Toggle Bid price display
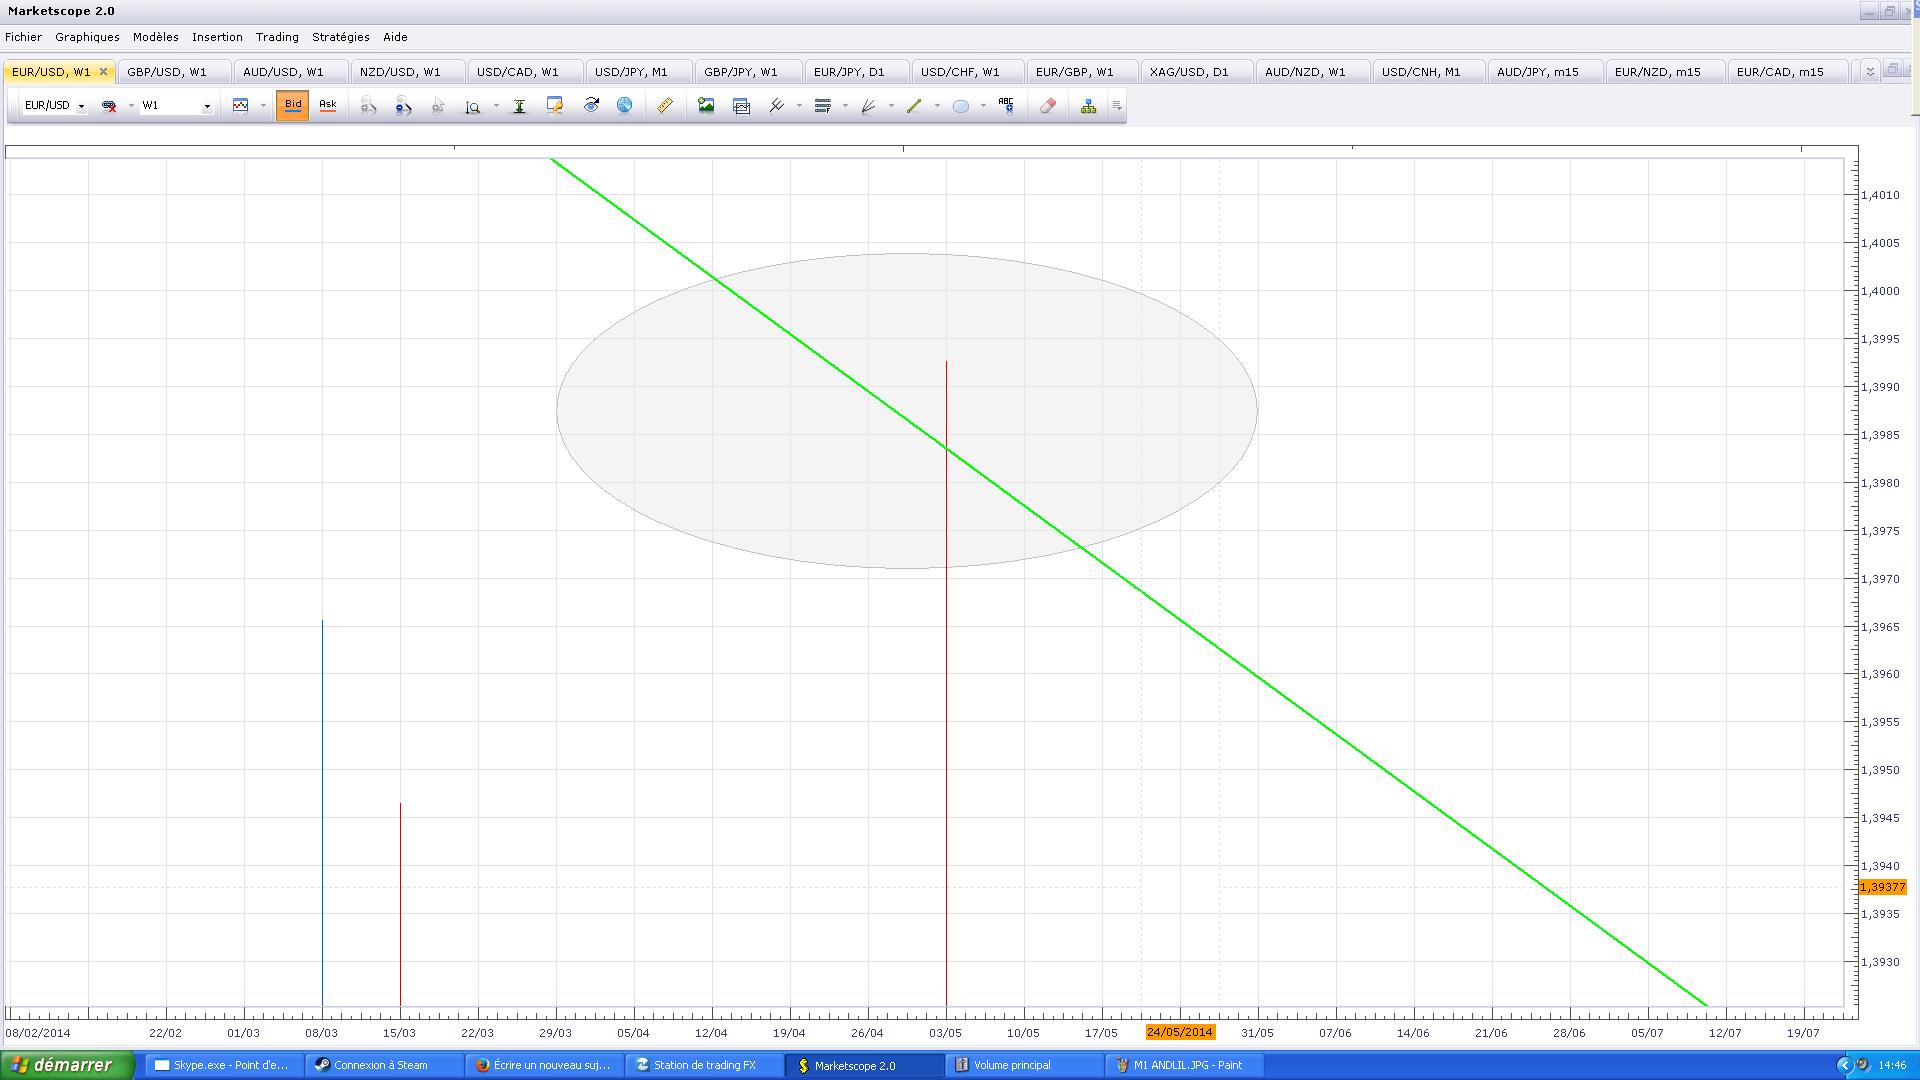This screenshot has width=1920, height=1080. click(292, 105)
